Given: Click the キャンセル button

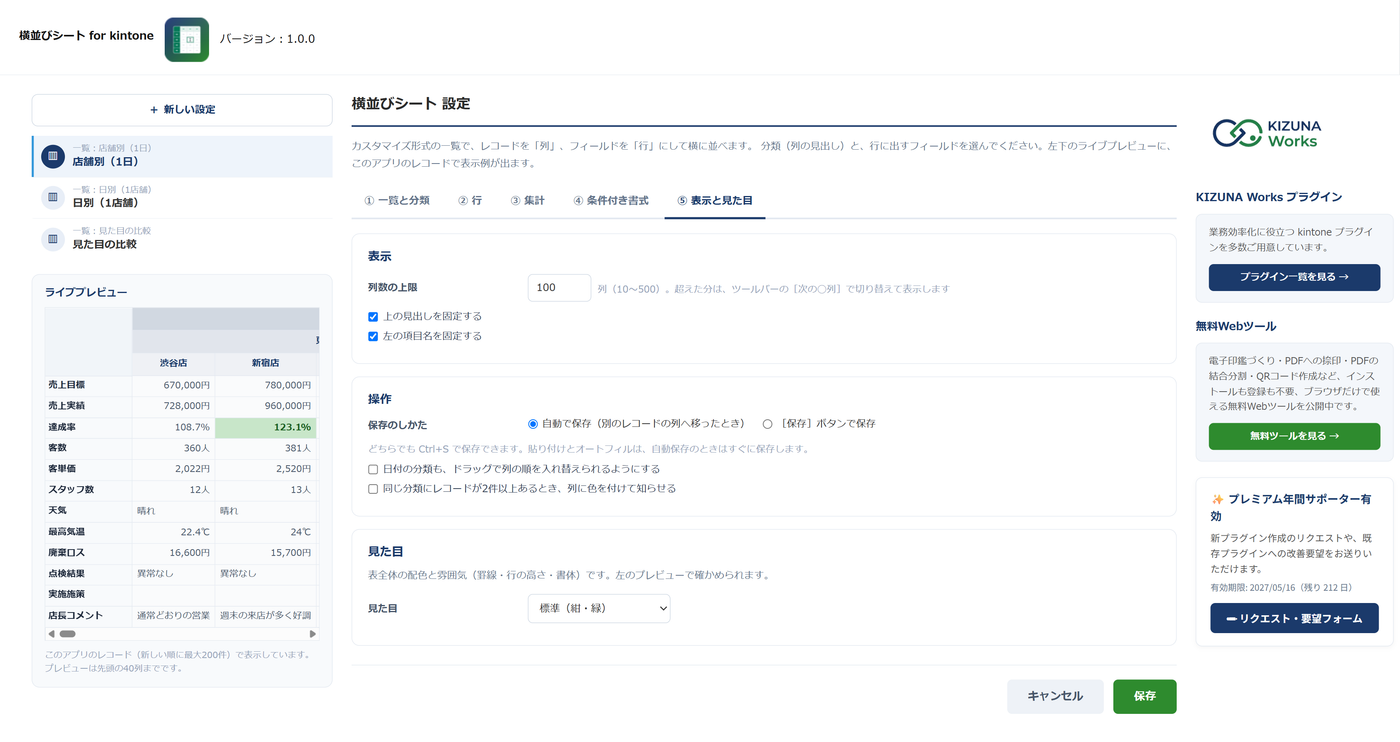Looking at the screenshot, I should (1055, 696).
